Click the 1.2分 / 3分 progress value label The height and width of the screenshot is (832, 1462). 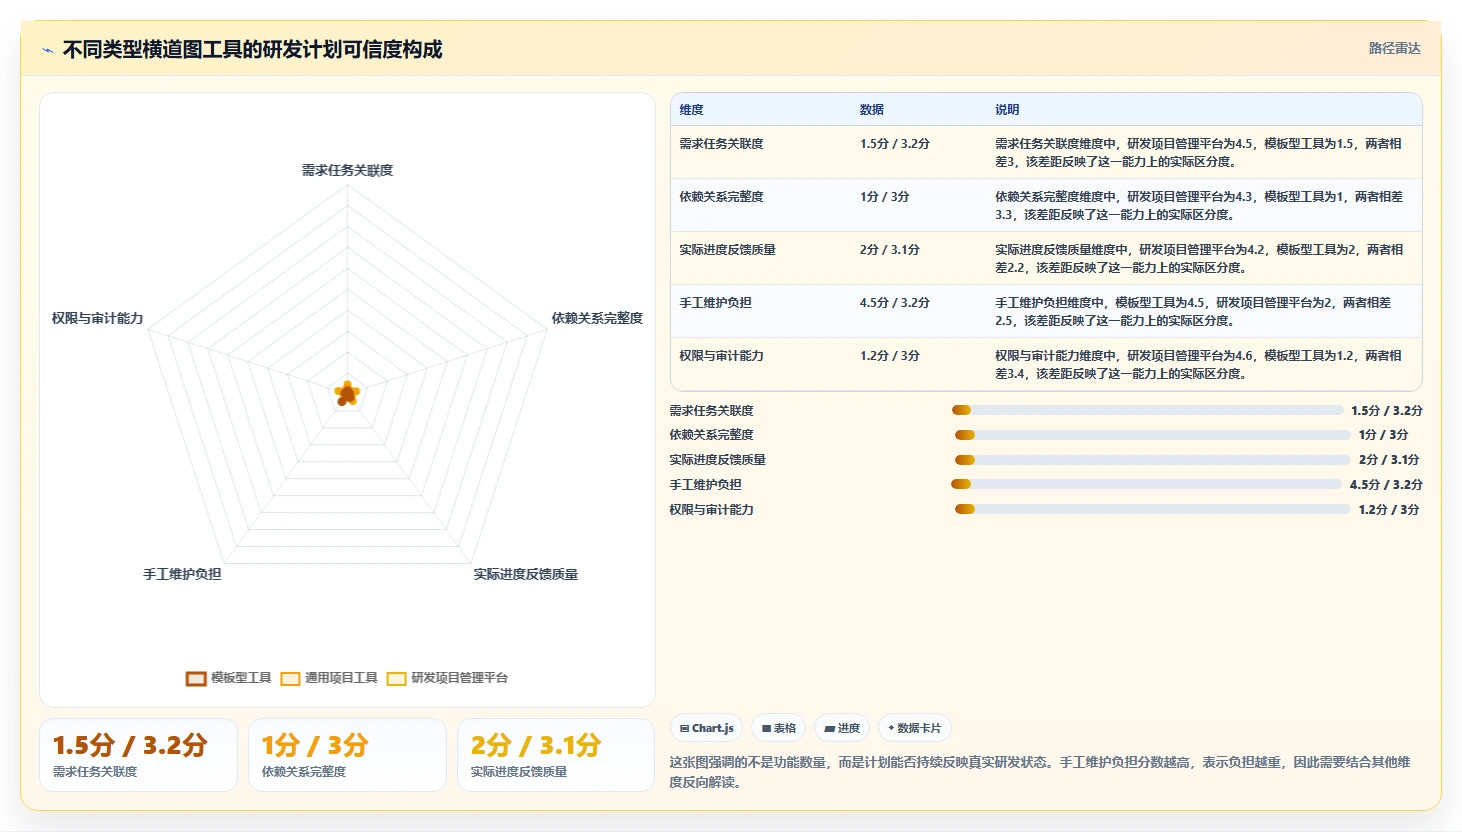[1389, 510]
